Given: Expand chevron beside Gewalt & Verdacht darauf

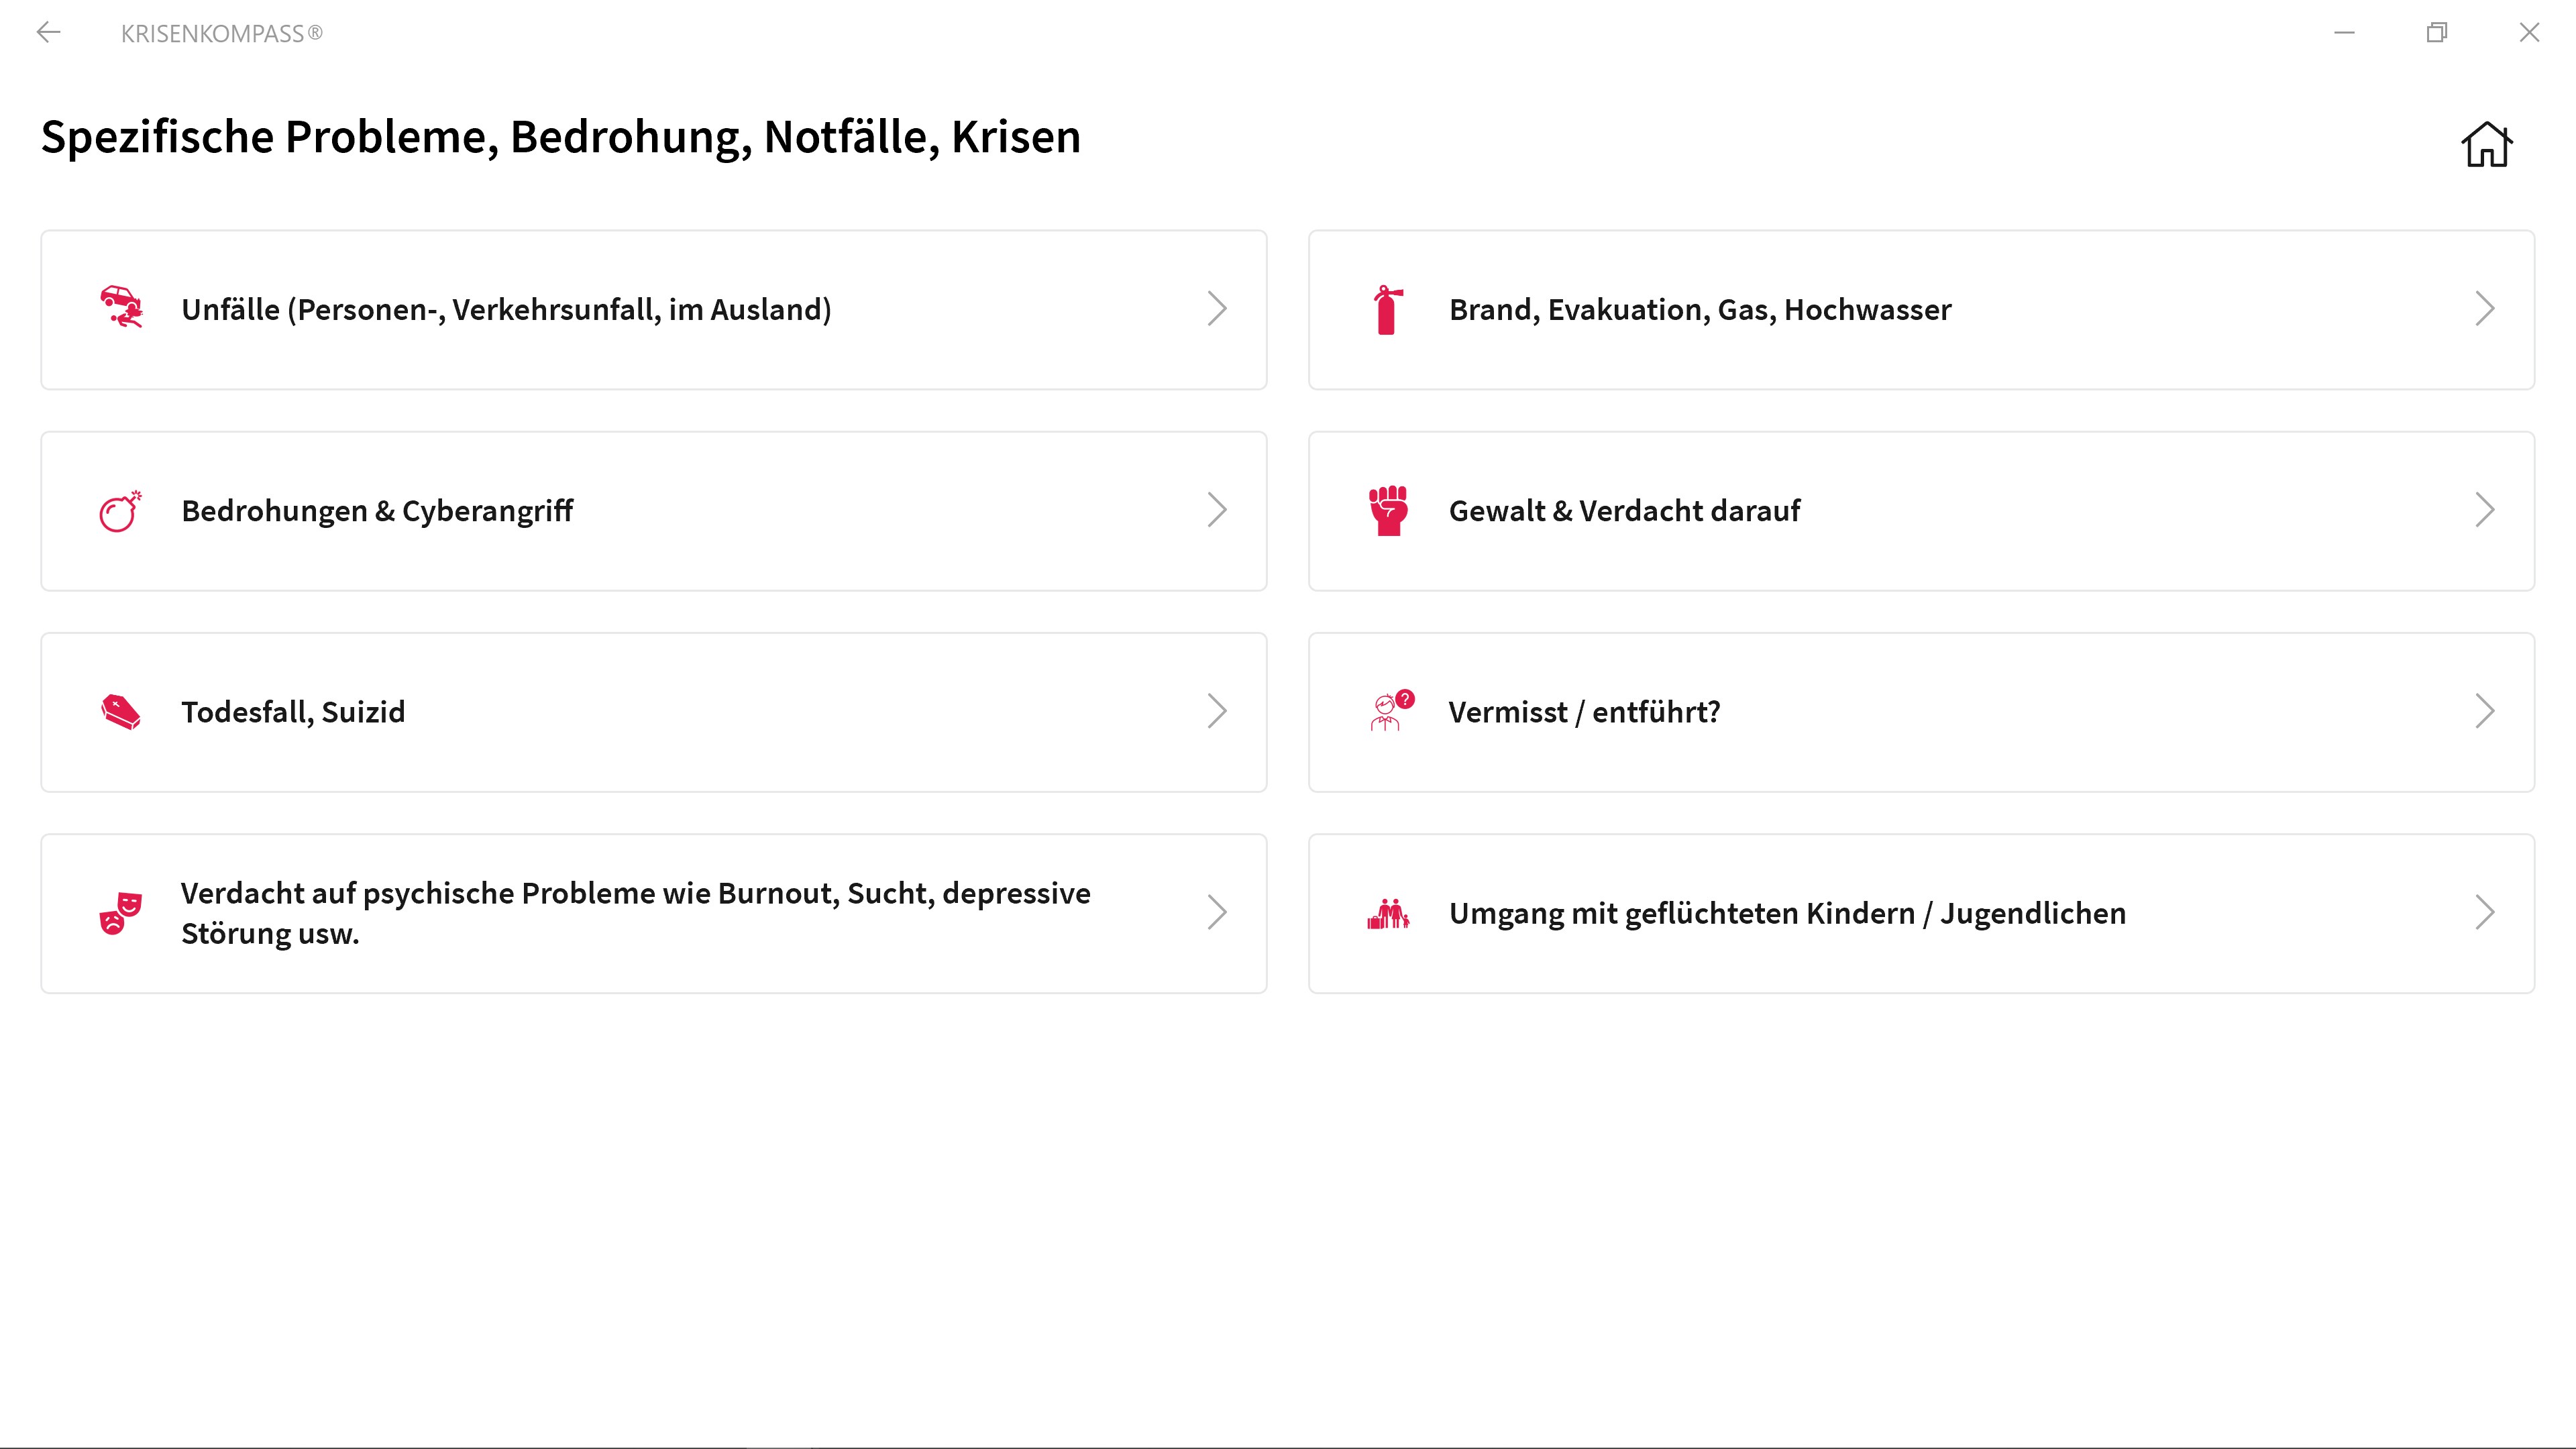Looking at the screenshot, I should [x=2484, y=510].
